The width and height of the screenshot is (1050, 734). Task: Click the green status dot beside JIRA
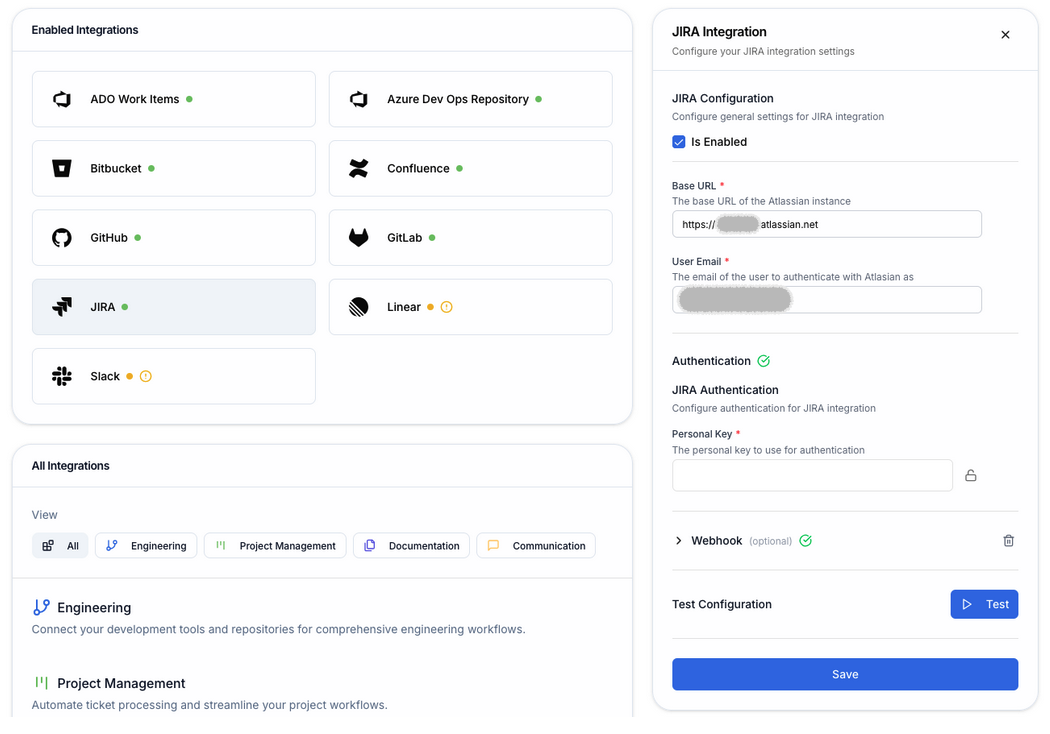(x=125, y=307)
